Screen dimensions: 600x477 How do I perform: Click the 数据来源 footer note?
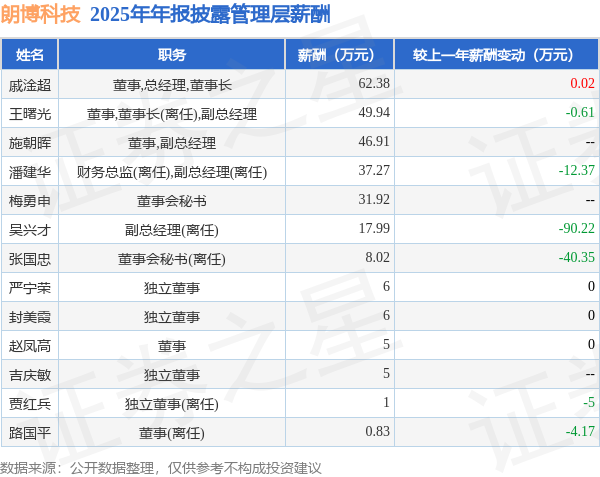tap(161, 468)
